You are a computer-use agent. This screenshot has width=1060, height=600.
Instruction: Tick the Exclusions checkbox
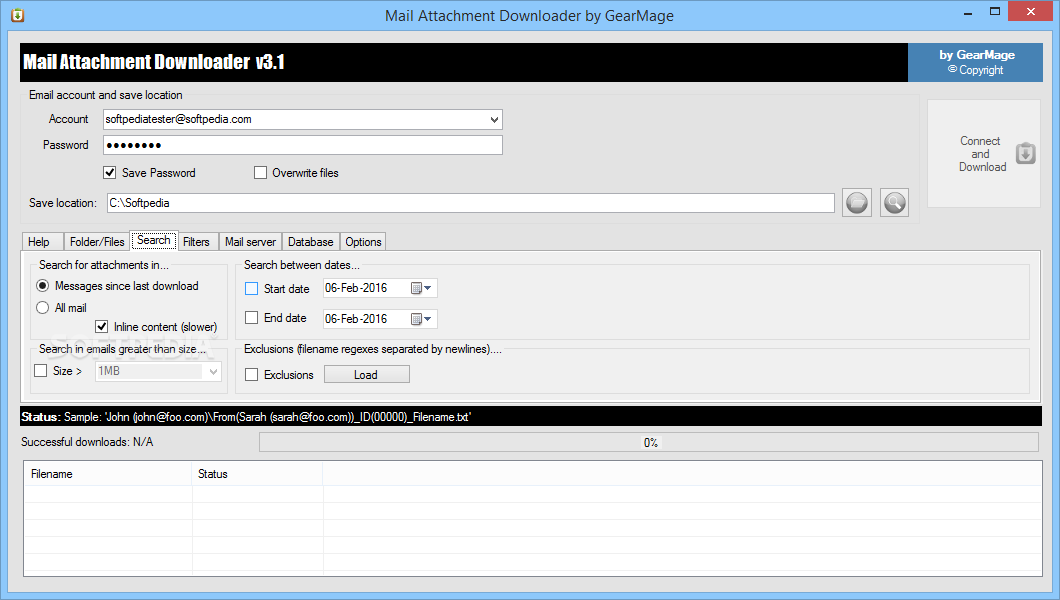(x=251, y=375)
